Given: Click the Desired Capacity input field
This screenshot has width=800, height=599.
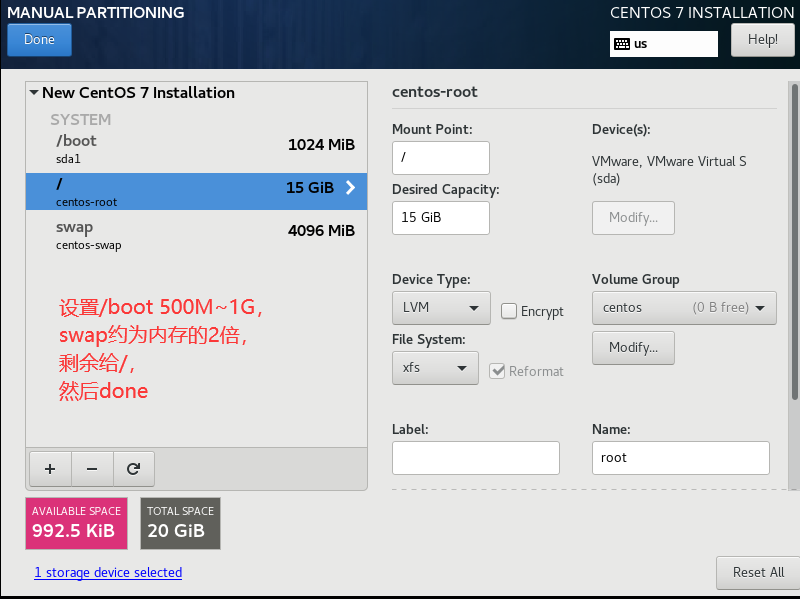Looking at the screenshot, I should click(441, 218).
